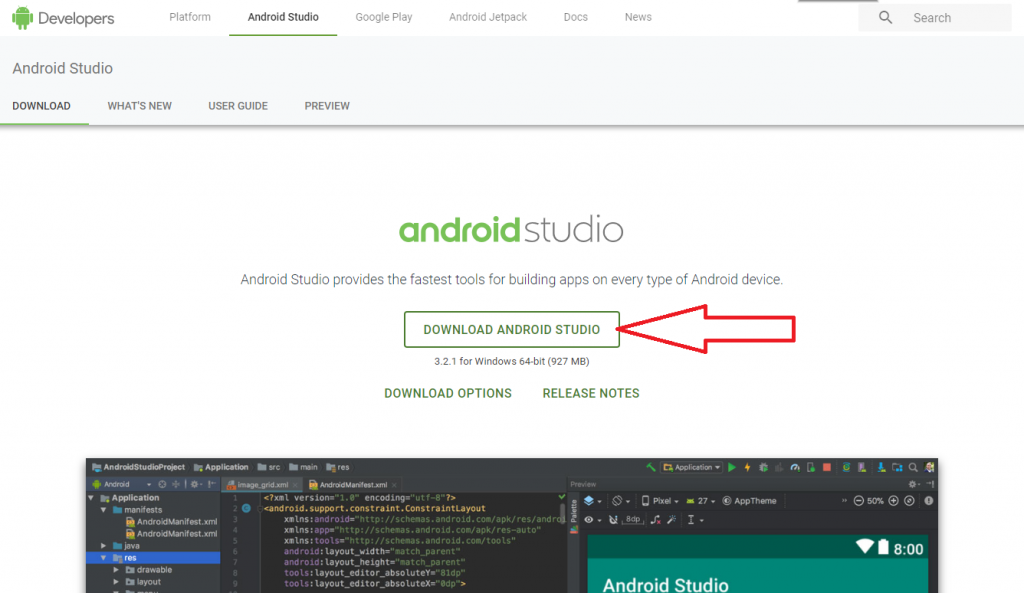
Task: Click the device file explorer icon
Action: [897, 467]
